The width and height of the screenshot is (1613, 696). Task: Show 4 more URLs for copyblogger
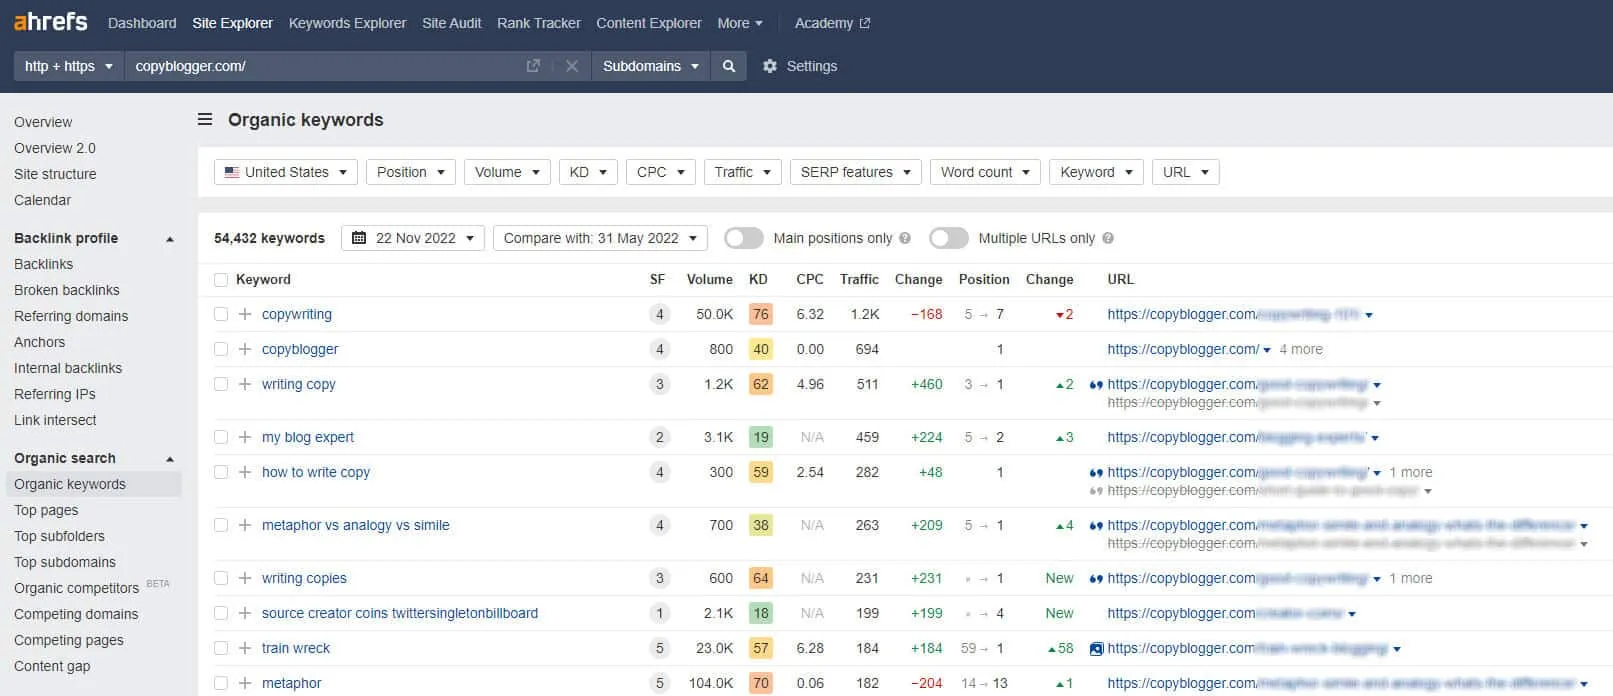(1301, 349)
